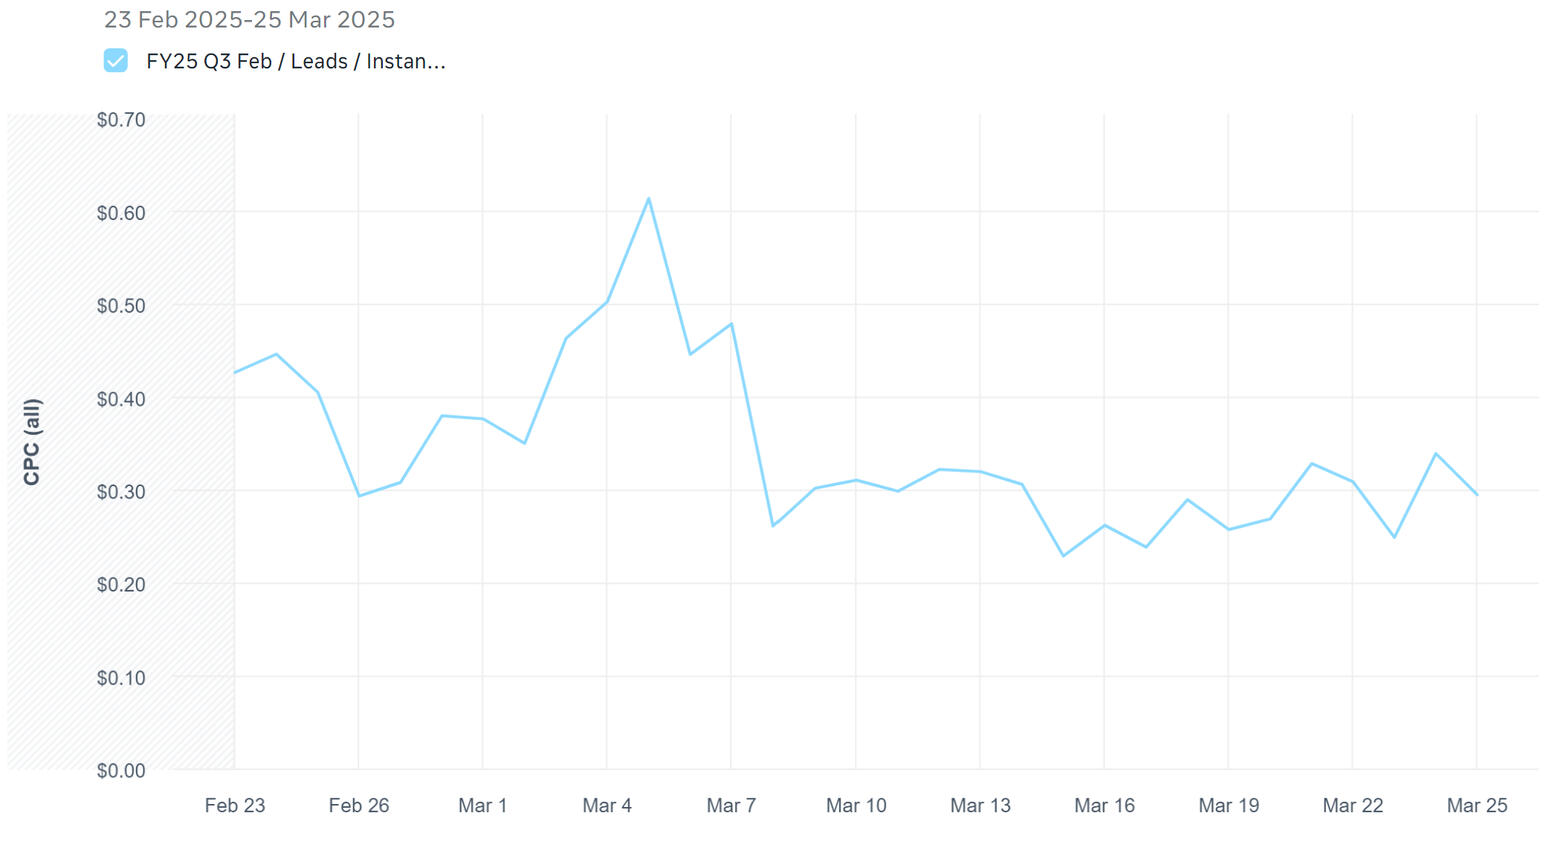The image size is (1552, 862).
Task: Click the $0.70 y-axis label
Action: coord(121,120)
